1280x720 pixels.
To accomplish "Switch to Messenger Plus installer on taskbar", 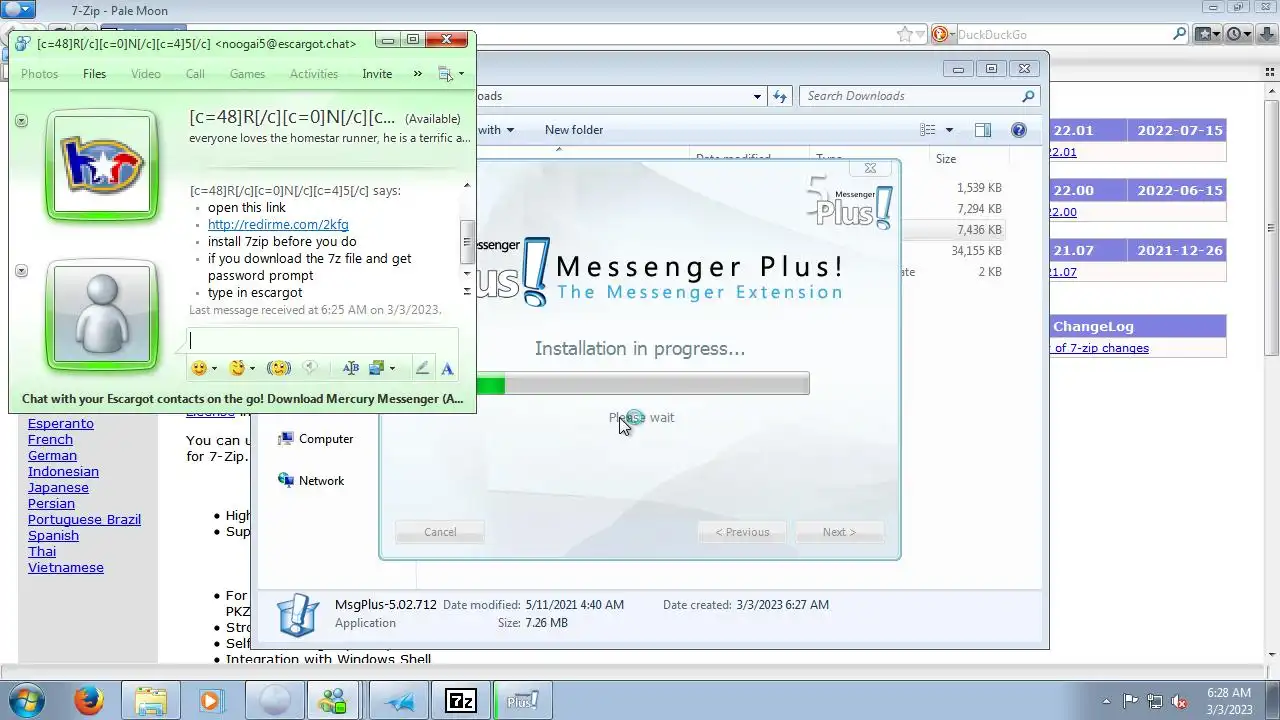I will point(522,701).
